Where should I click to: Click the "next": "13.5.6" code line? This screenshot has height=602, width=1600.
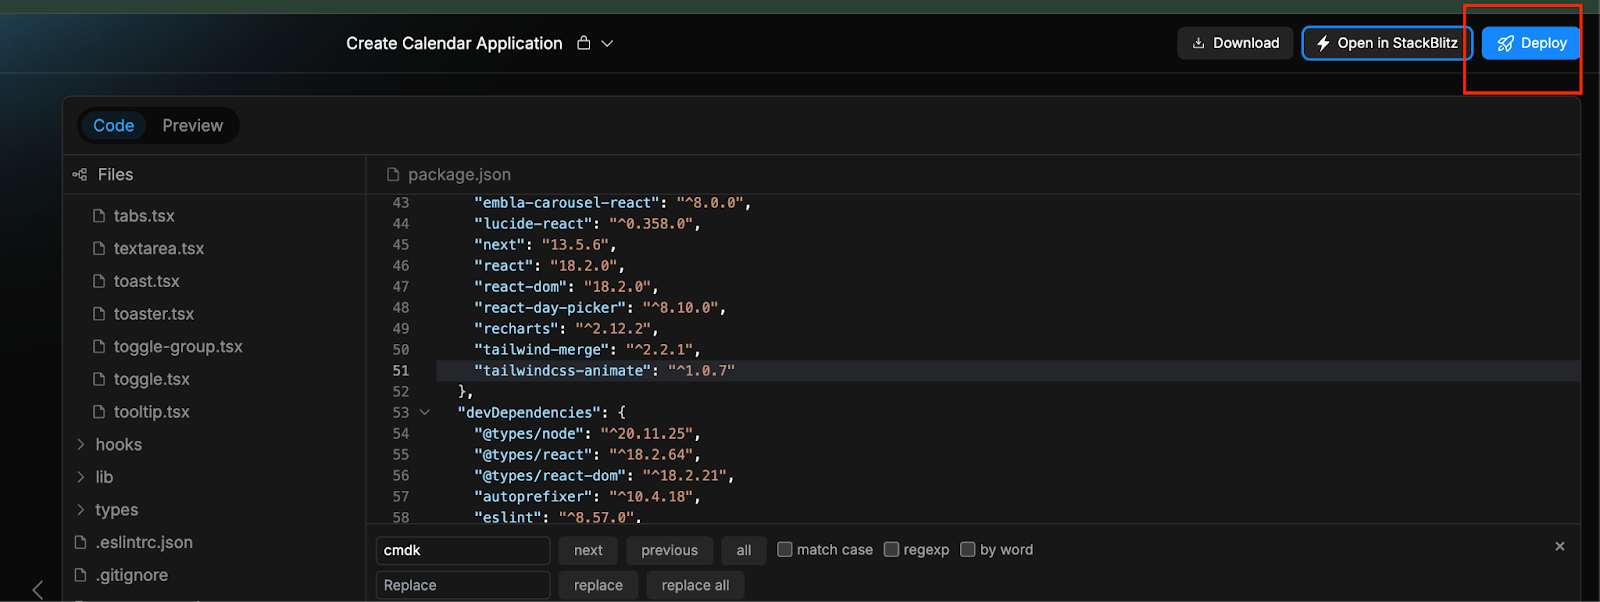545,245
